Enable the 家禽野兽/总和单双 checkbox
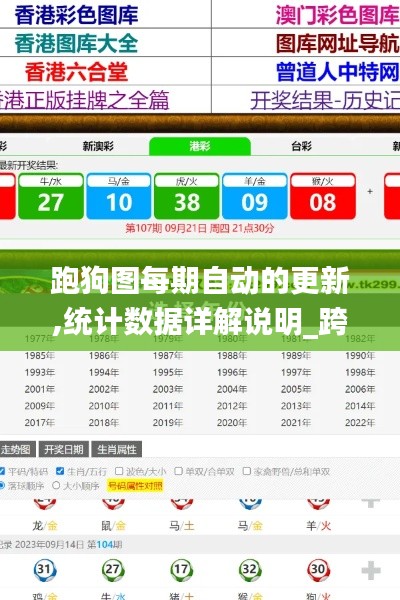 click(247, 471)
